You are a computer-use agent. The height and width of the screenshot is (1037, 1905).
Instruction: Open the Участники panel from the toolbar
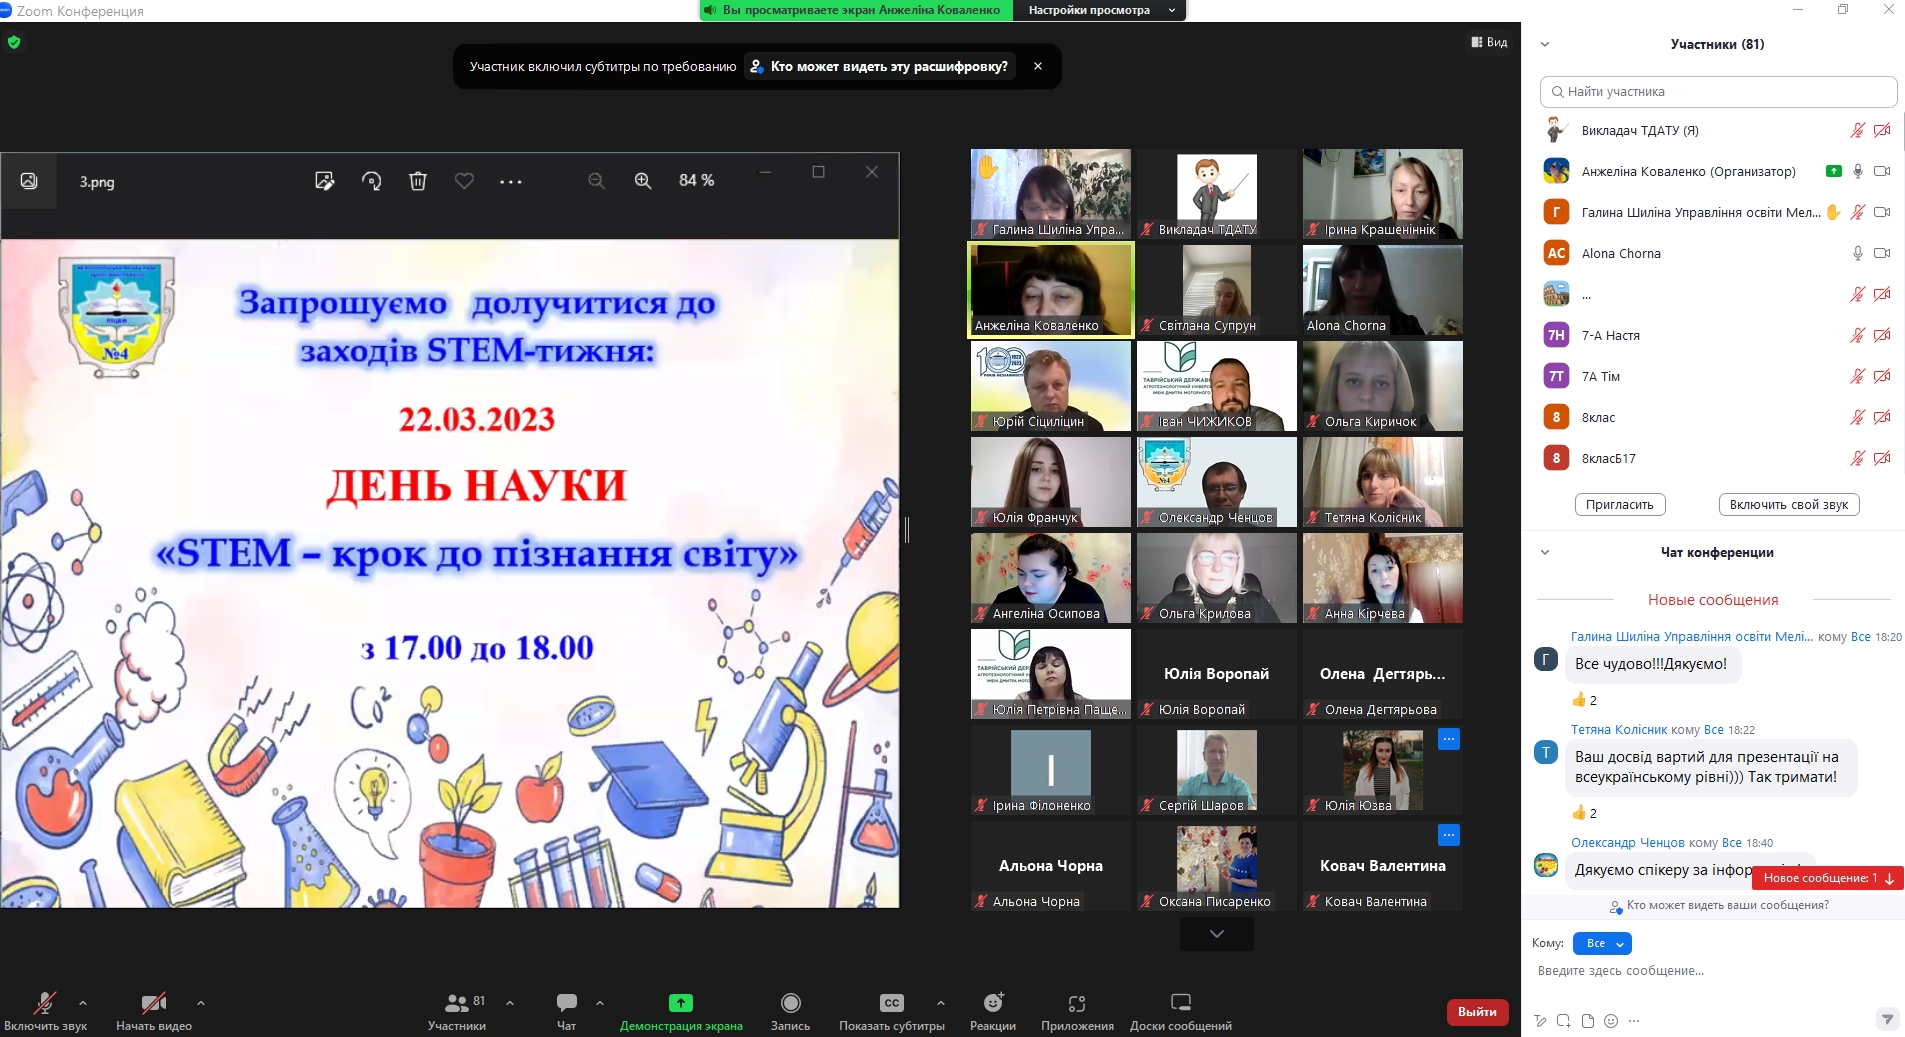click(457, 1011)
